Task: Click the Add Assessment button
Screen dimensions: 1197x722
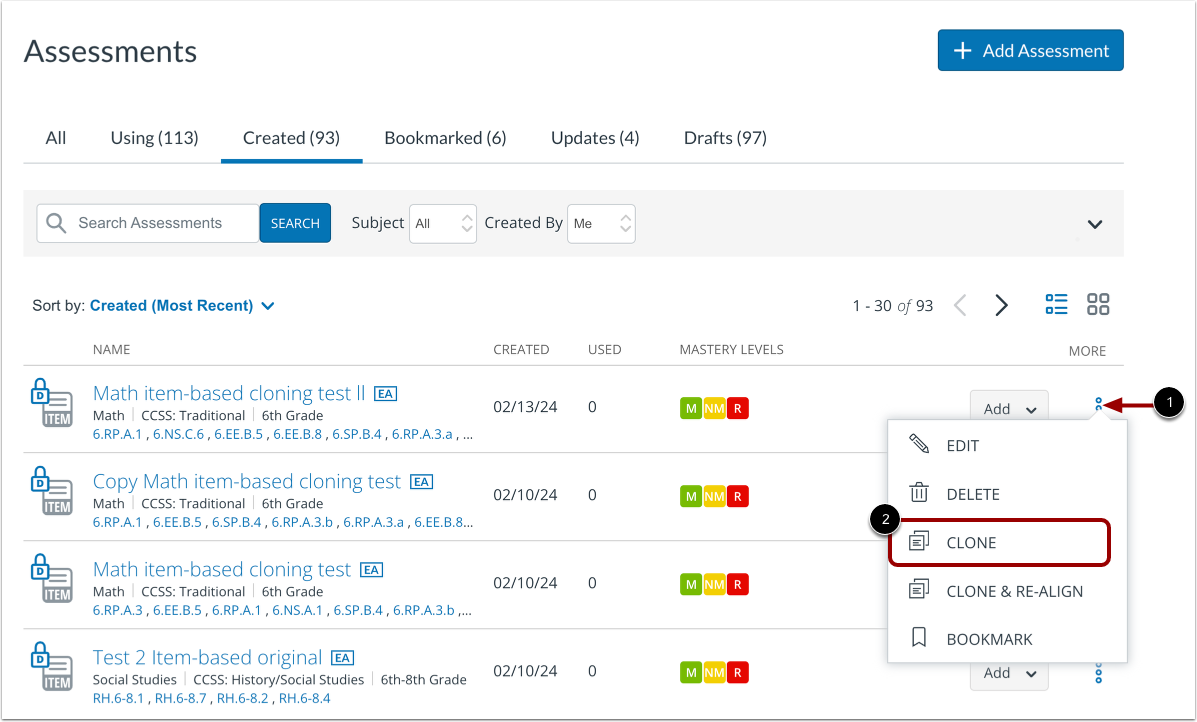Action: tap(1030, 50)
